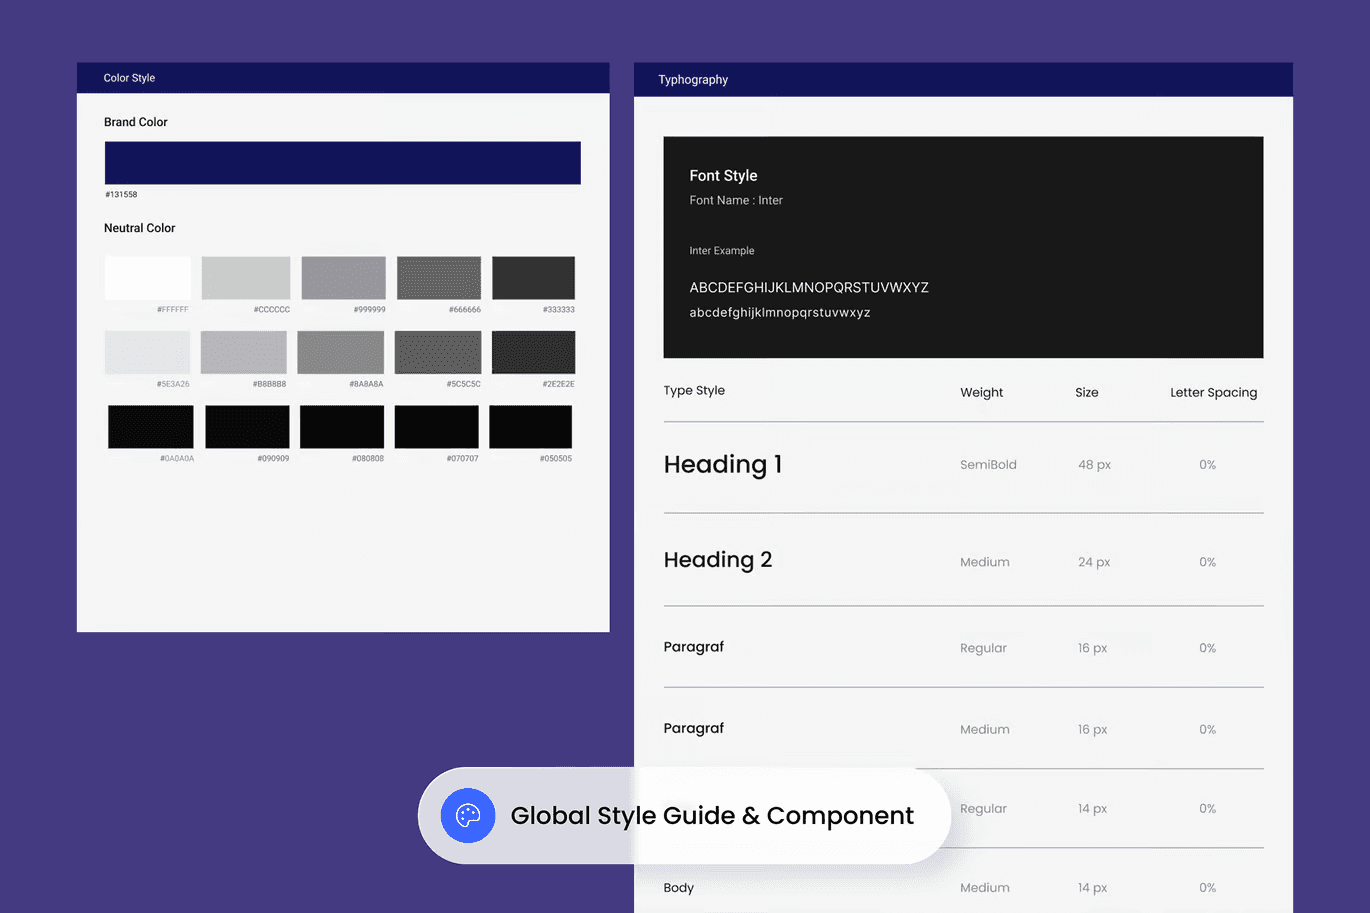The width and height of the screenshot is (1370, 913).
Task: Click the Type Style column header
Action: [x=694, y=391]
